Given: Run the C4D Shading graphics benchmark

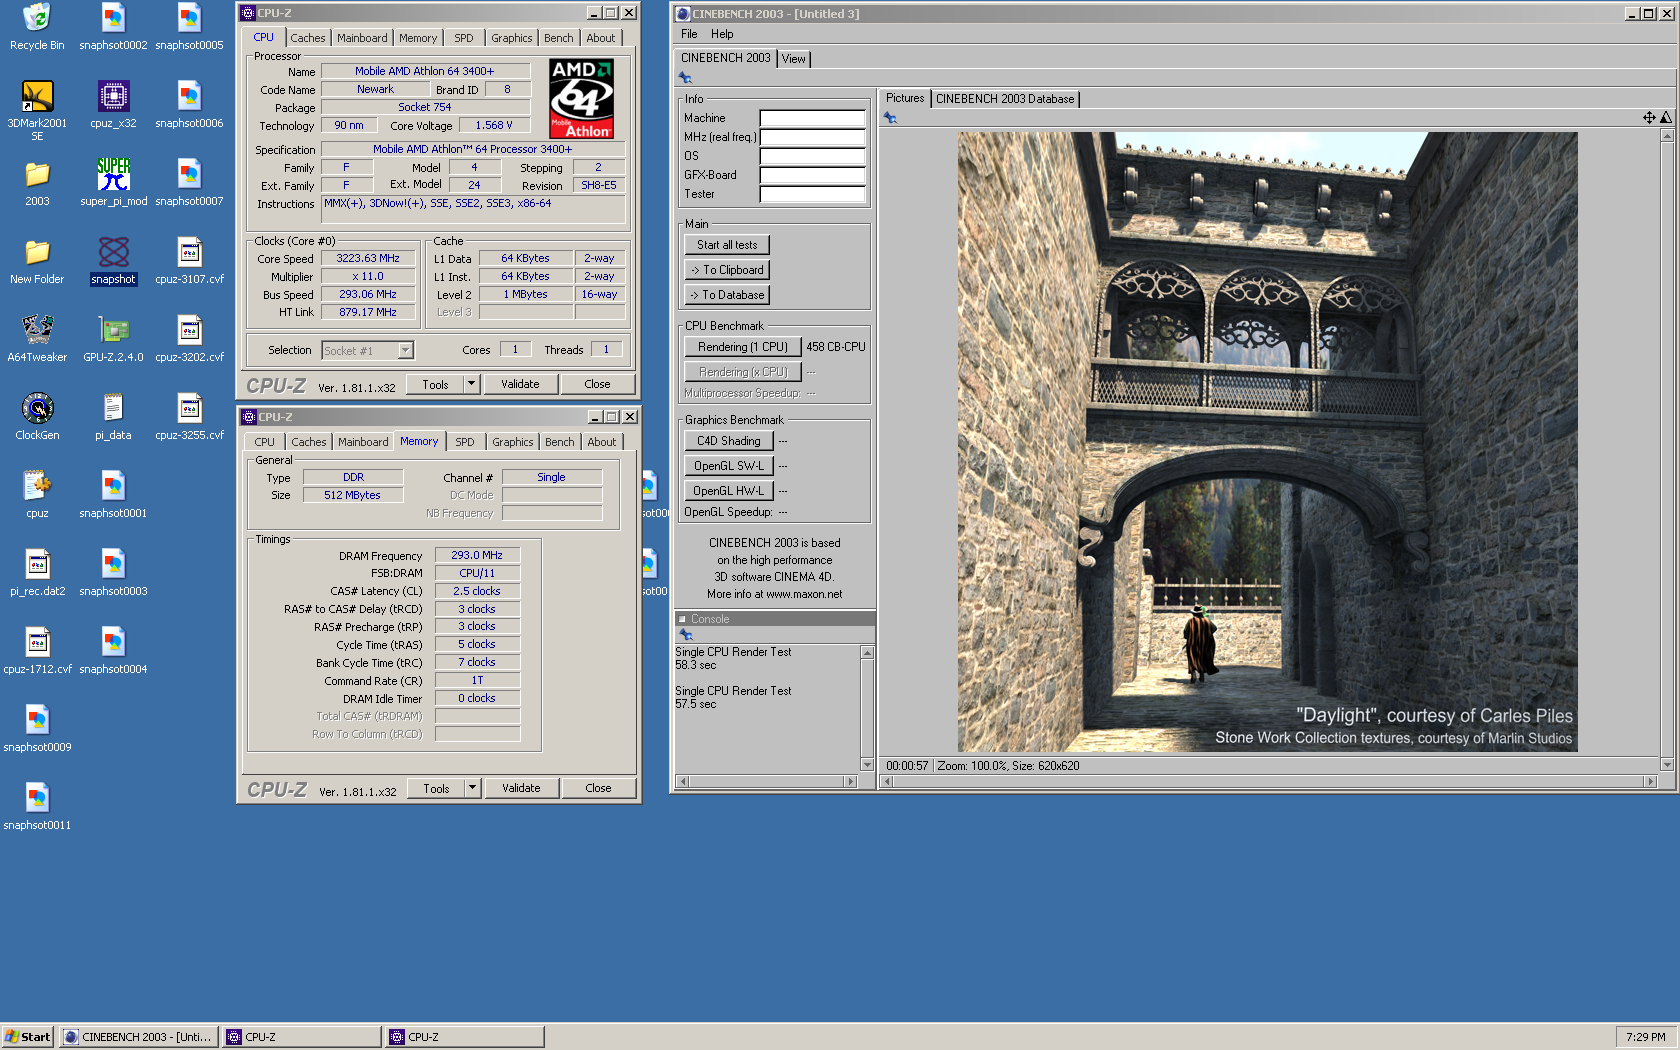Looking at the screenshot, I should pos(729,441).
